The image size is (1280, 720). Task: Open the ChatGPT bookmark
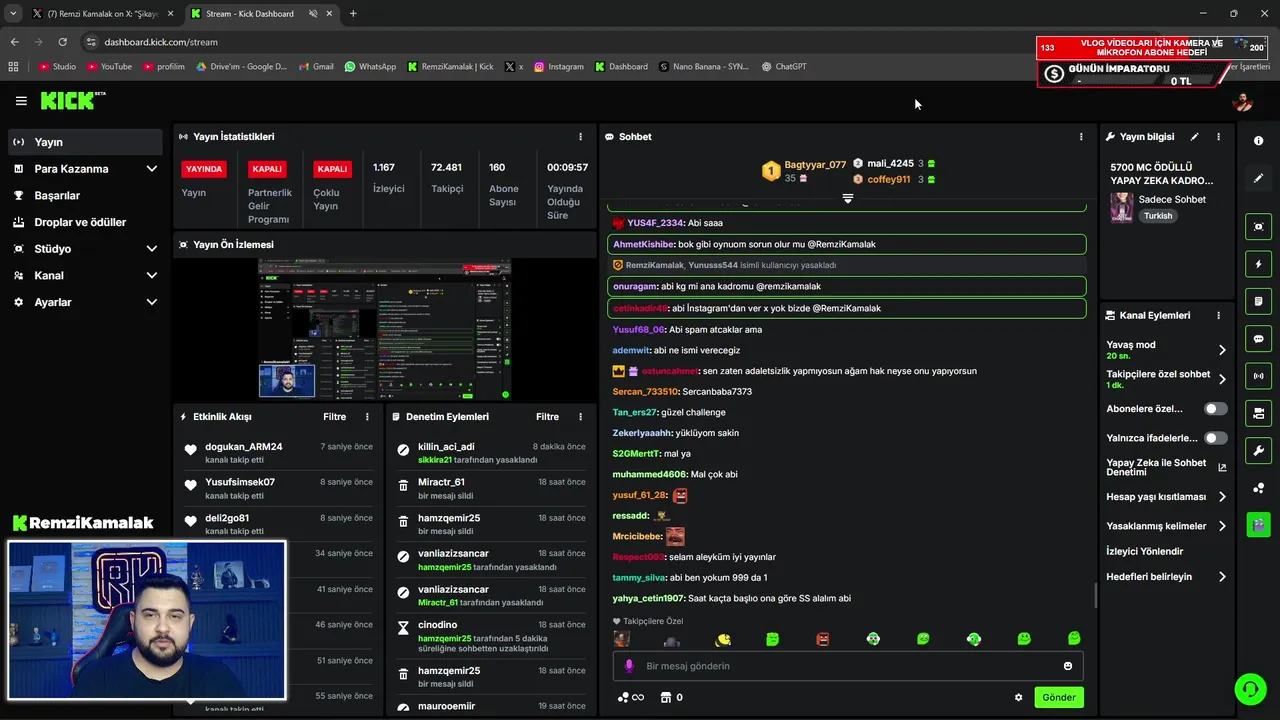pos(784,67)
